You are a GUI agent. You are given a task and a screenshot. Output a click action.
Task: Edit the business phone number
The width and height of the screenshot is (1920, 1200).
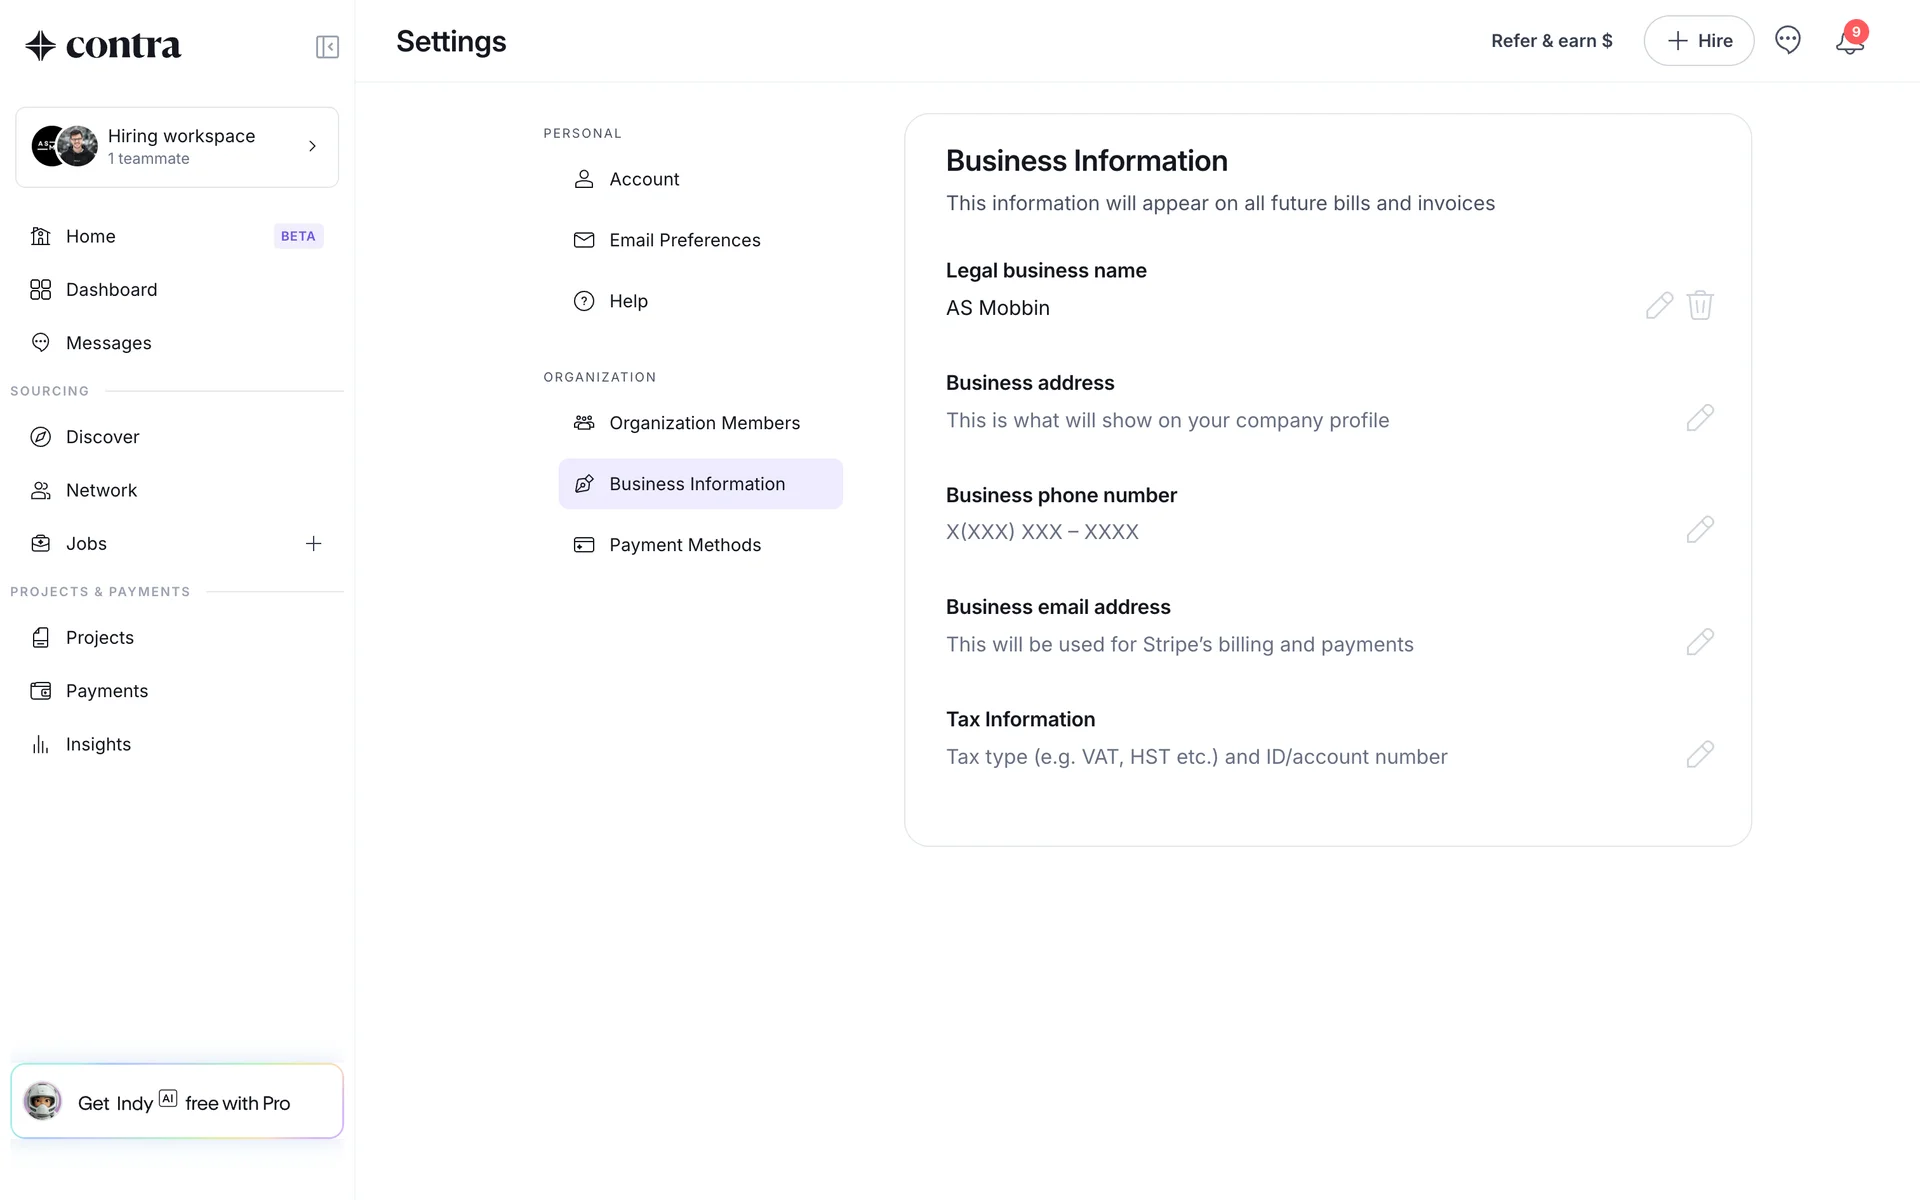(1700, 530)
